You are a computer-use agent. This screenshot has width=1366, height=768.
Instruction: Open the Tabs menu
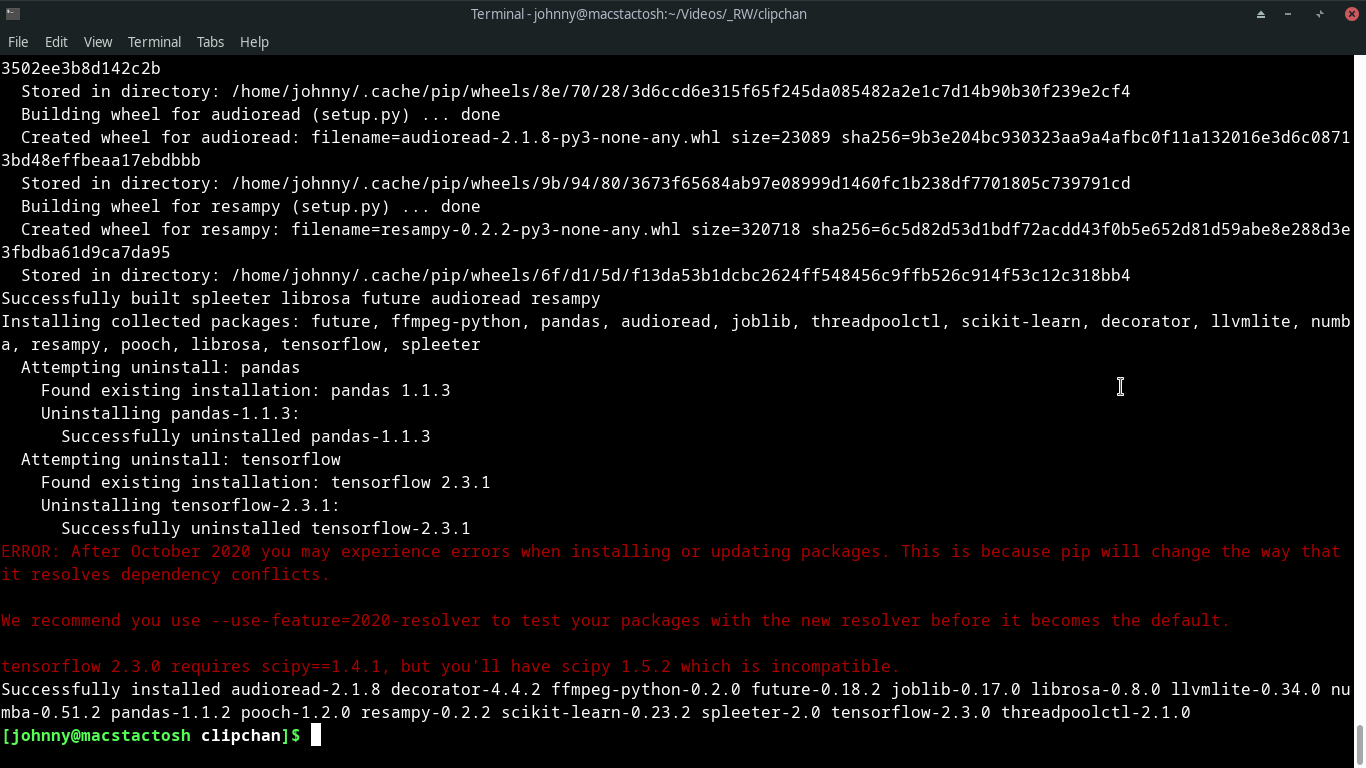210,42
